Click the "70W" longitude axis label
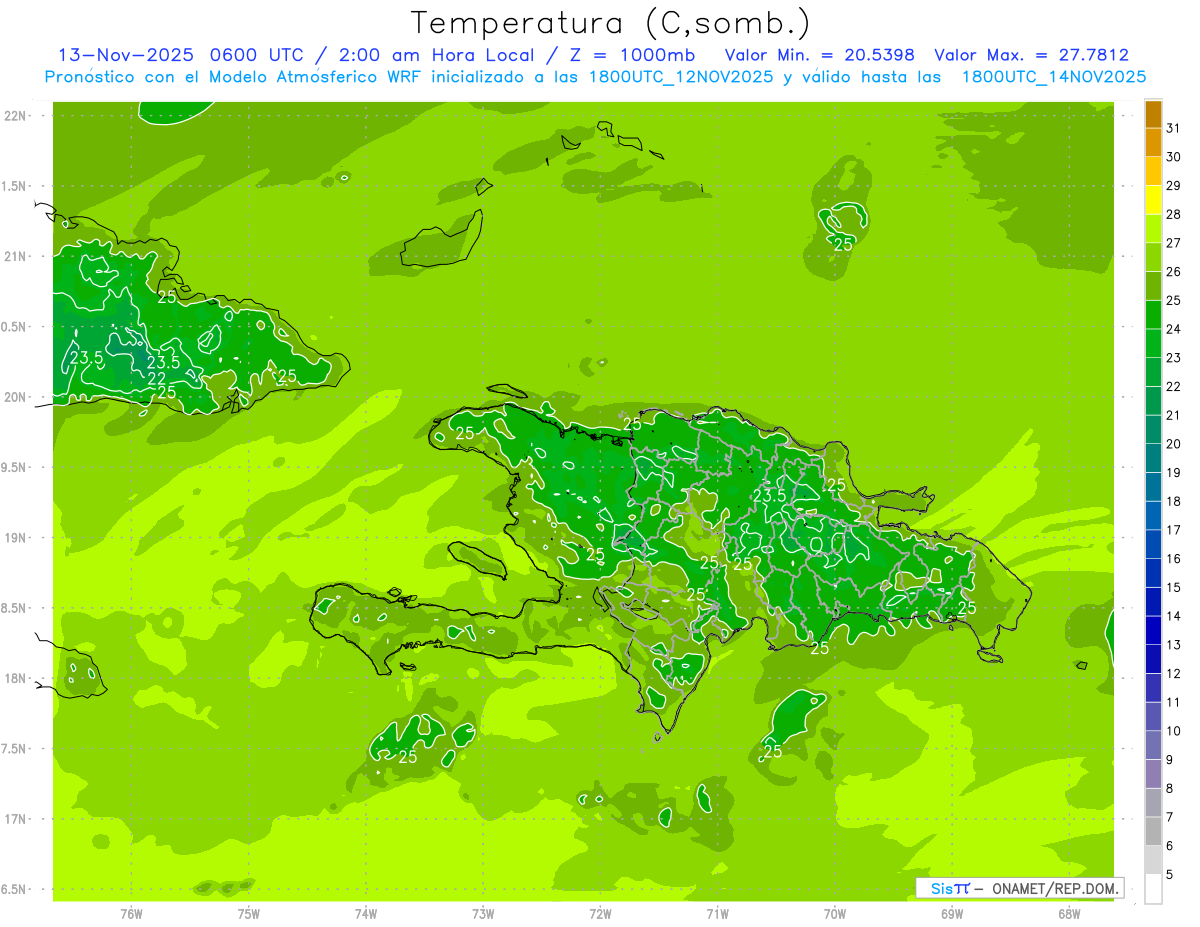The image size is (1200, 927). pos(834,913)
